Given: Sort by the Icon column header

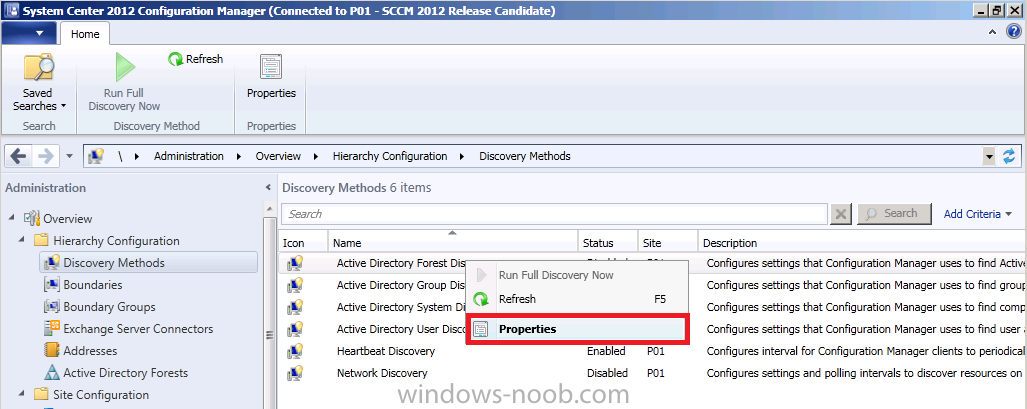Looking at the screenshot, I should 303,243.
